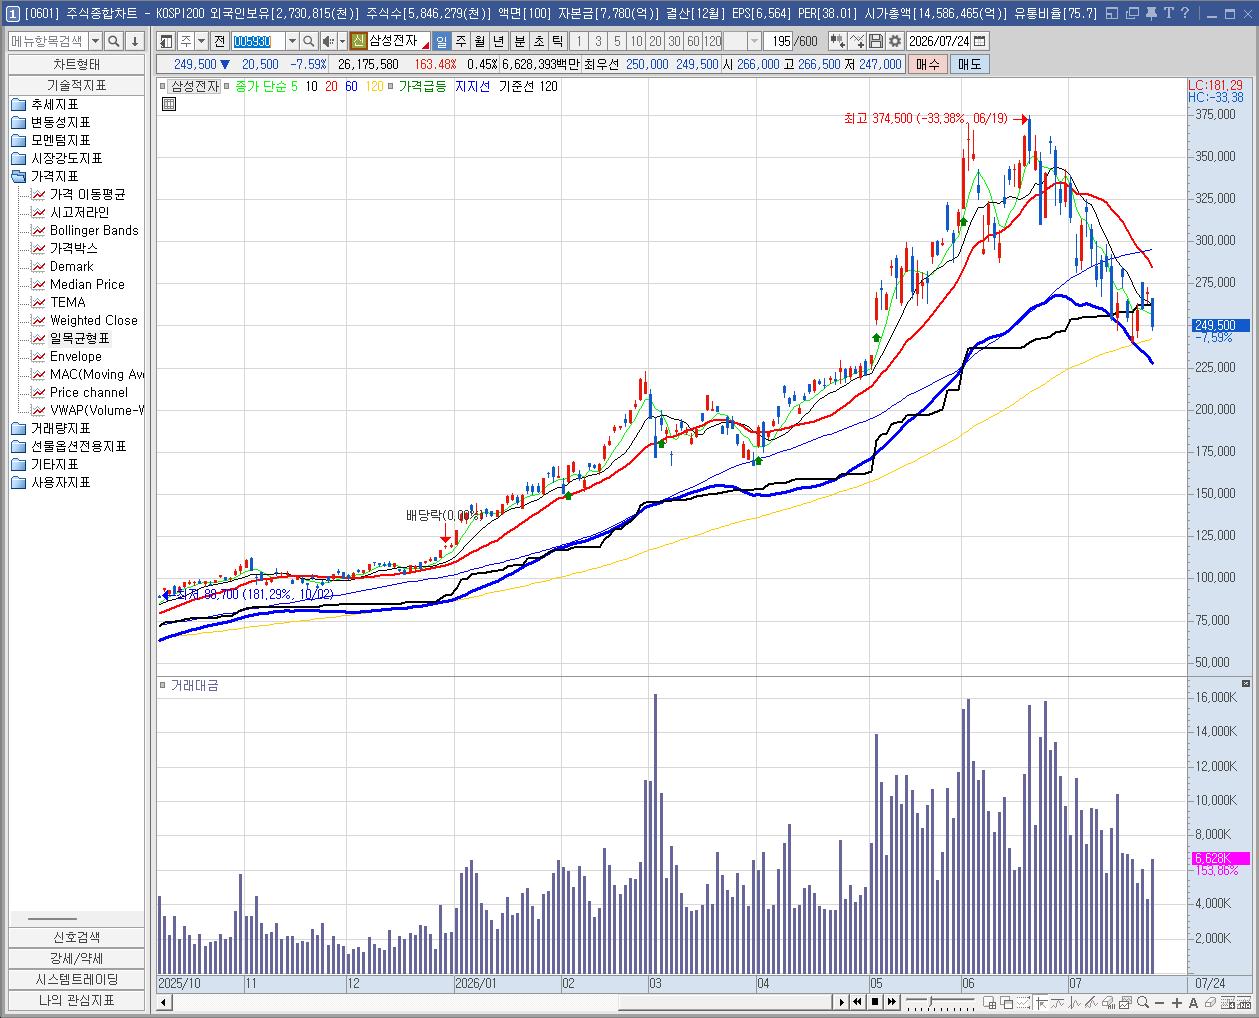1259x1018 pixels.
Task: Select the 틱 tick period button
Action: coord(557,41)
